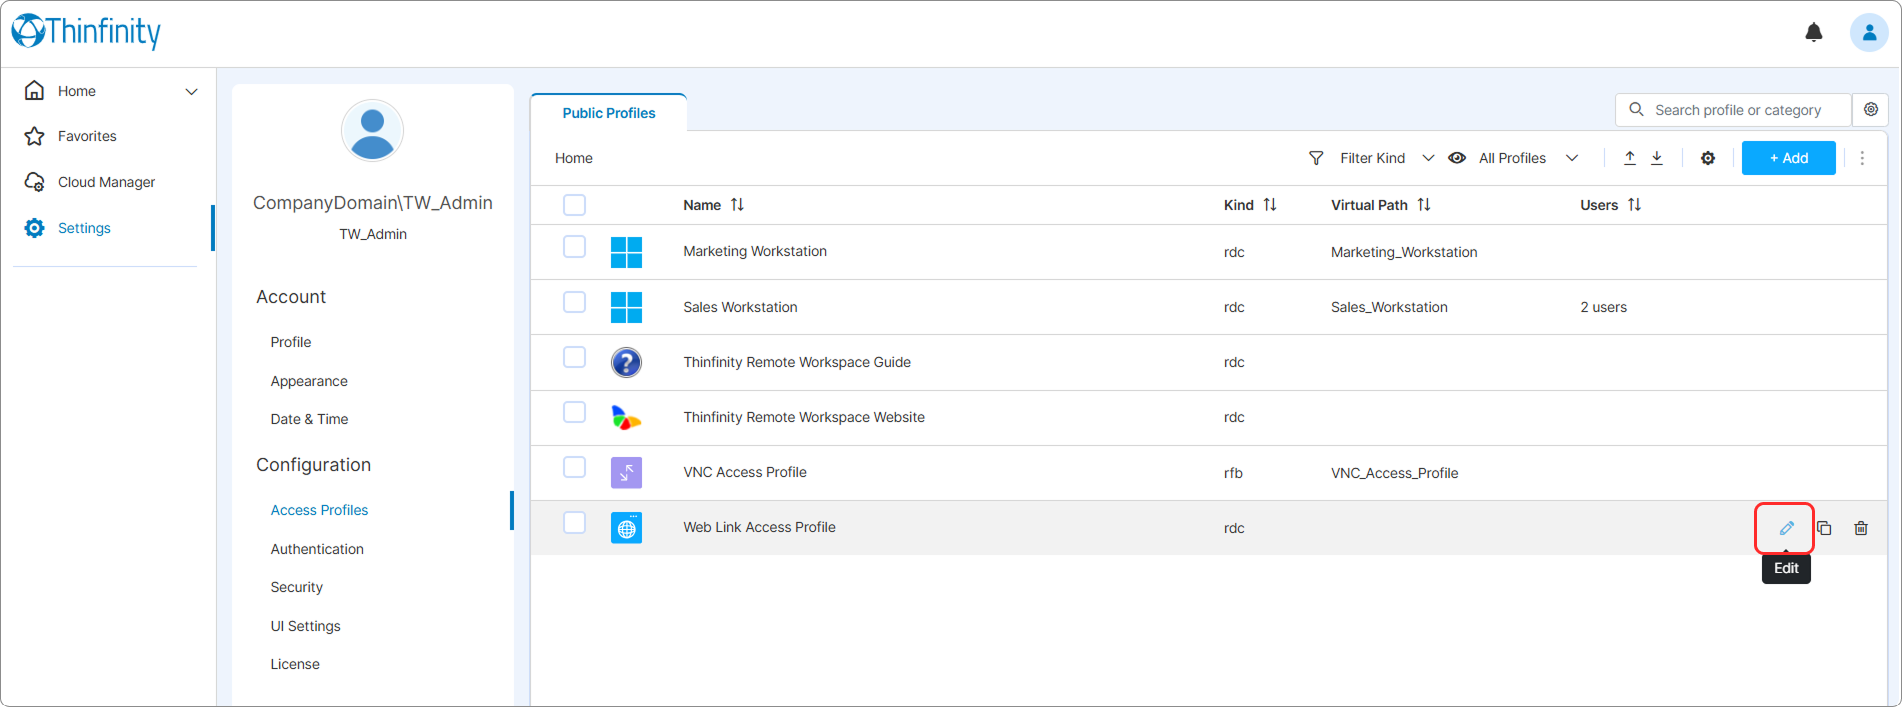
Task: Select Access Profiles configuration
Action: pyautogui.click(x=319, y=510)
